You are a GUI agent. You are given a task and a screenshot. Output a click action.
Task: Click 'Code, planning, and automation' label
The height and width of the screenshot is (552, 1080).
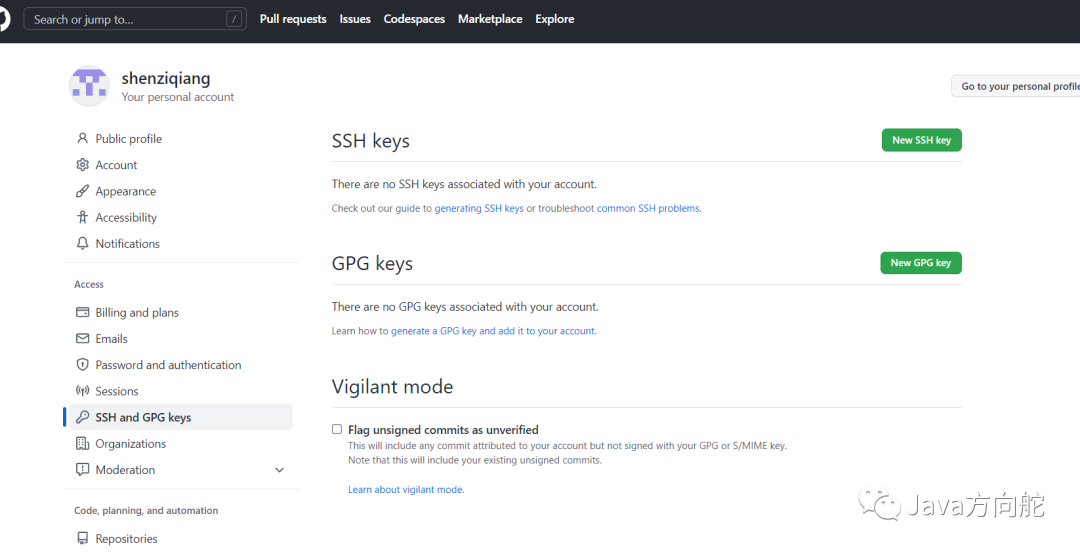pyautogui.click(x=146, y=511)
